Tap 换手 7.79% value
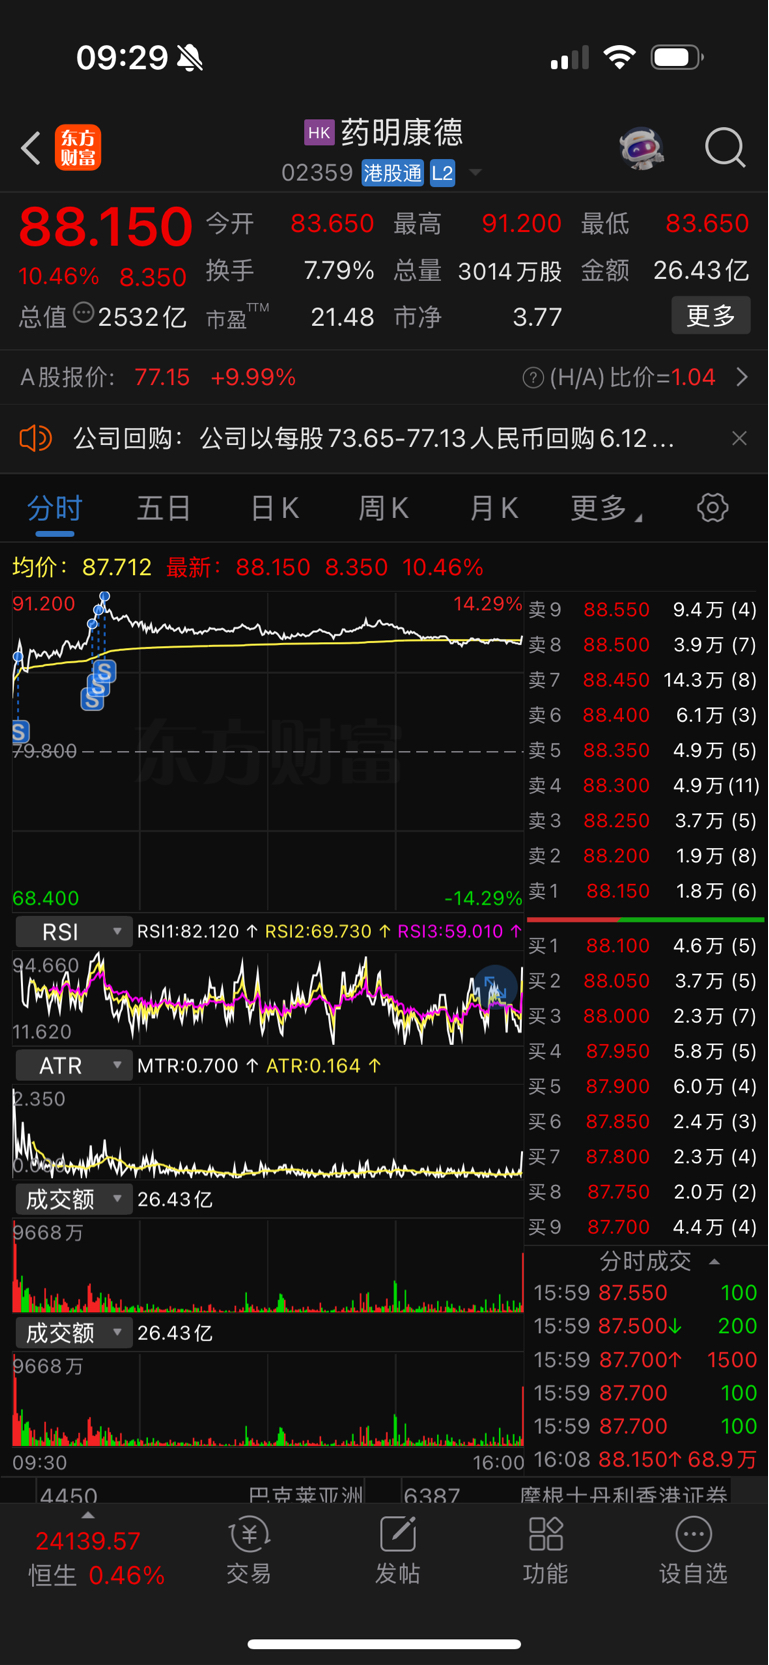This screenshot has height=1665, width=769. [339, 271]
